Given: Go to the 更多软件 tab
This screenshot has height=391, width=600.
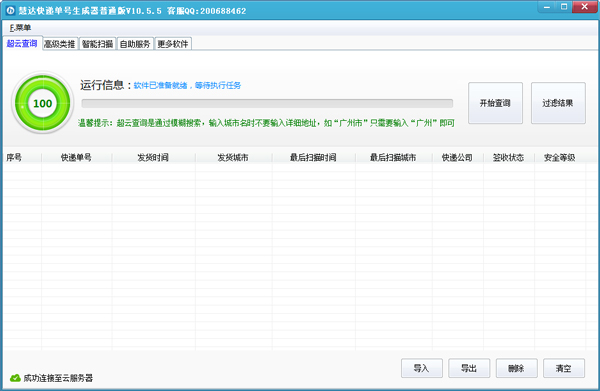Looking at the screenshot, I should 173,44.
